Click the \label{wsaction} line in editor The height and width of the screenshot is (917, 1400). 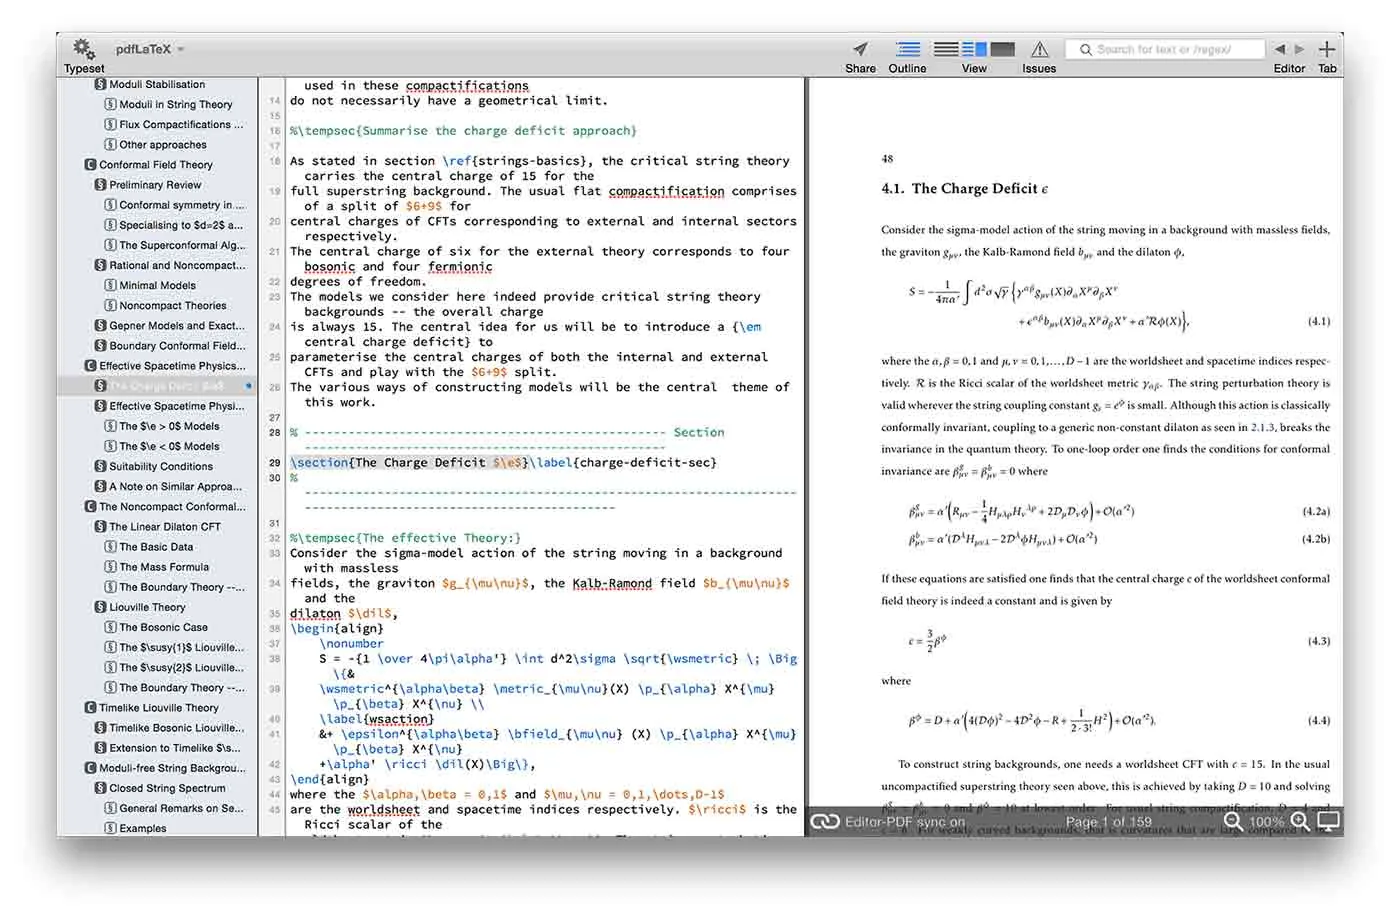377,719
